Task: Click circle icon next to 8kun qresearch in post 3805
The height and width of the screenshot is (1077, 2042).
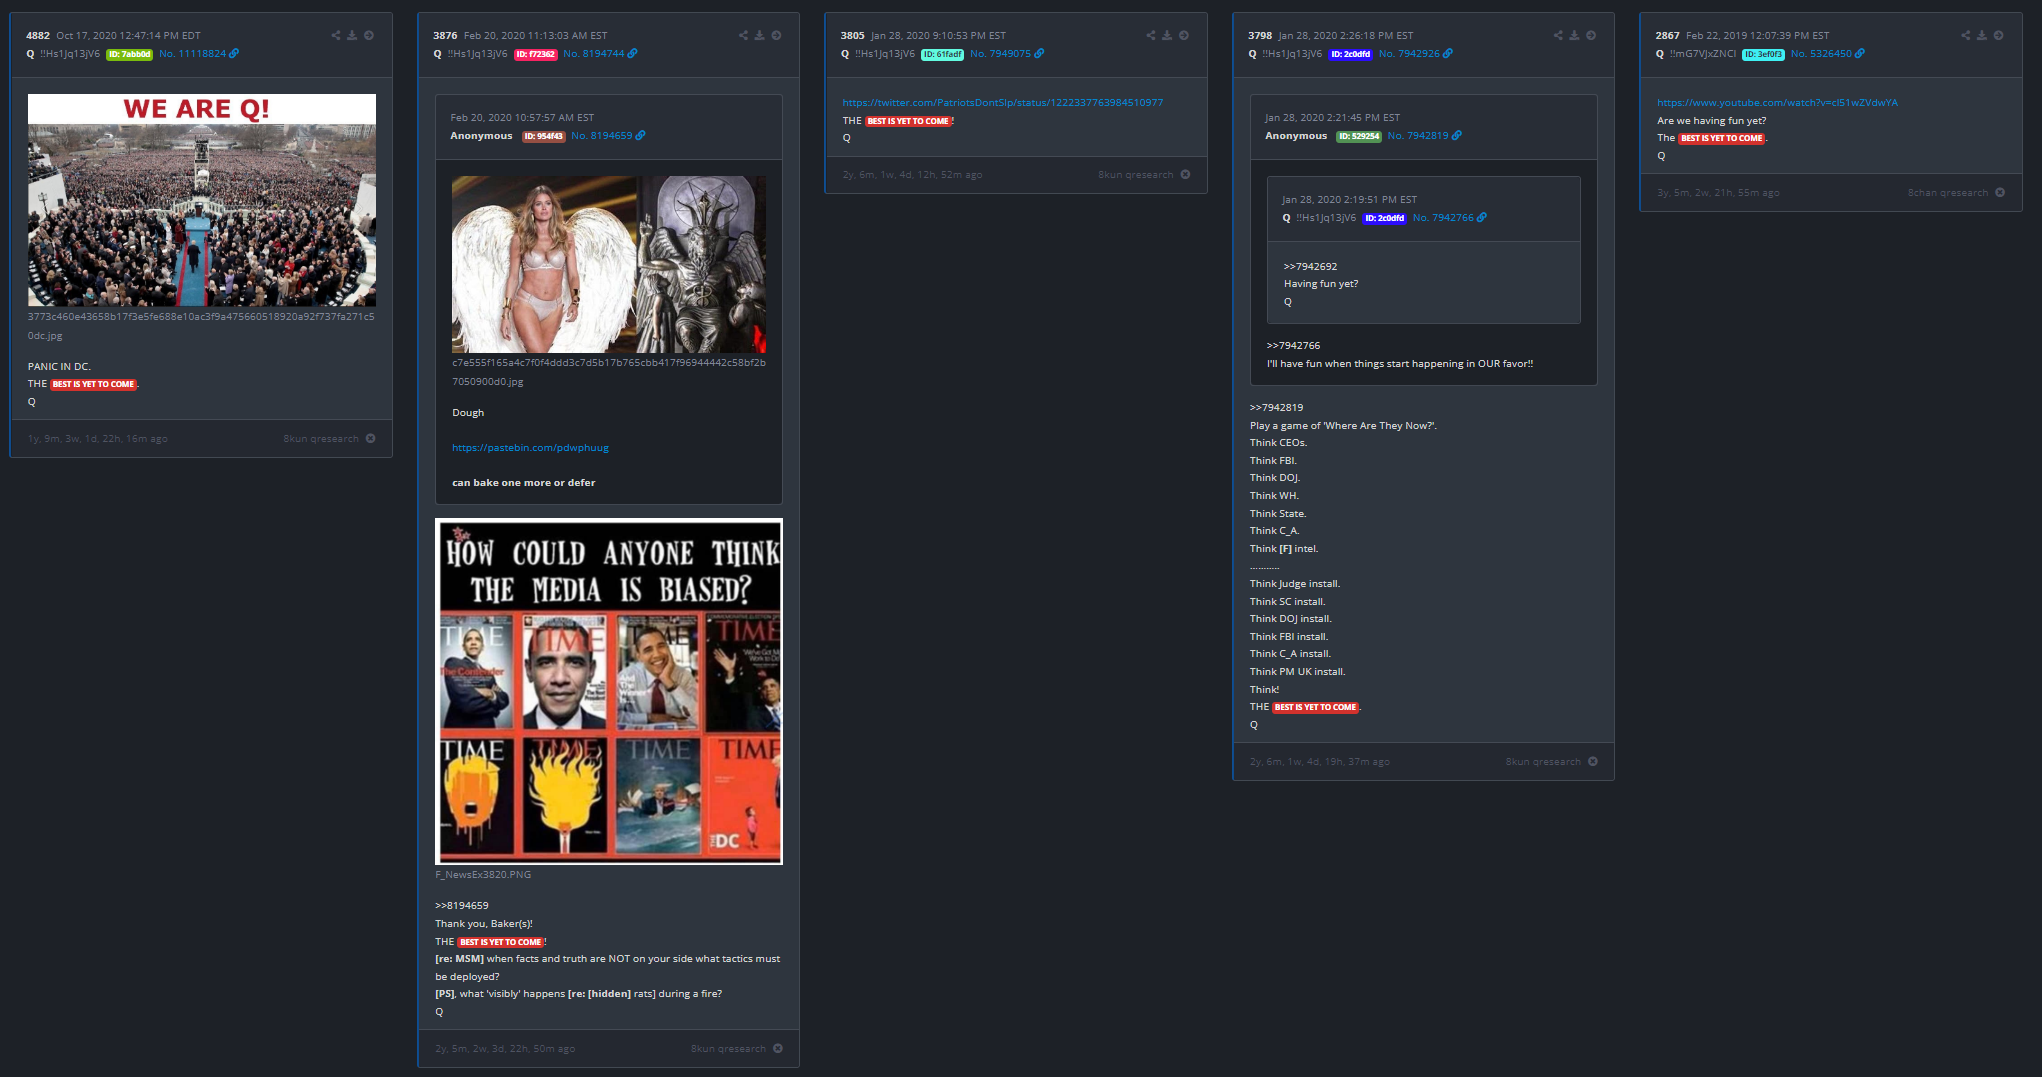Action: (x=1186, y=175)
